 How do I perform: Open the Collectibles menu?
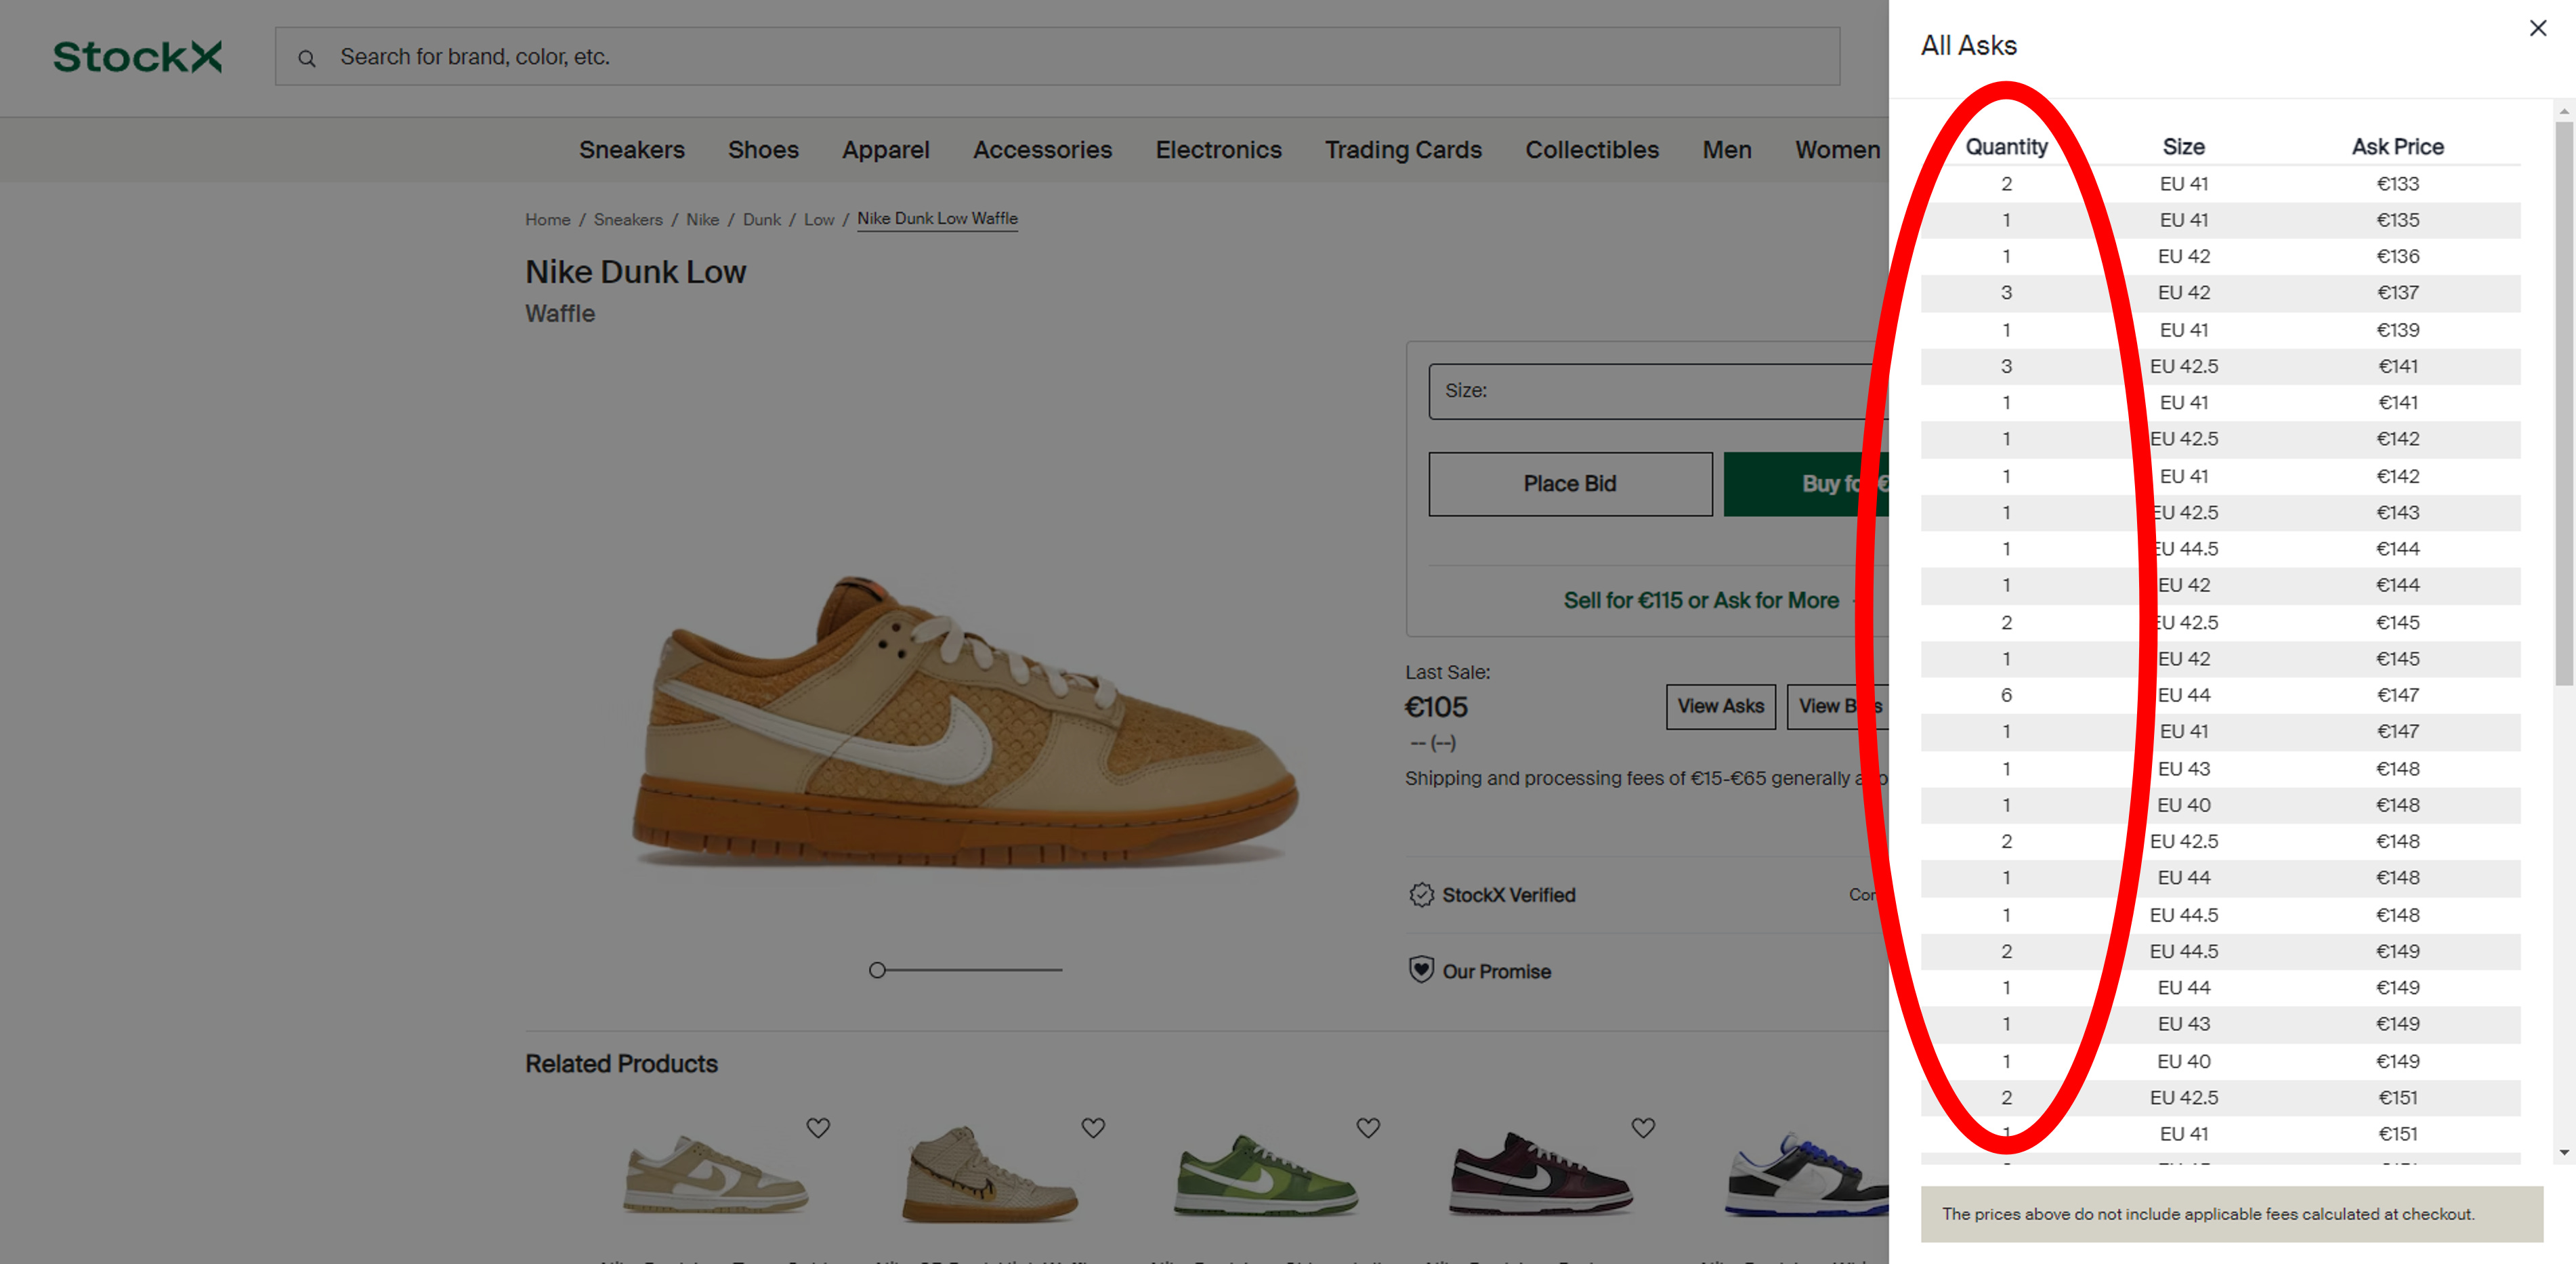tap(1591, 150)
